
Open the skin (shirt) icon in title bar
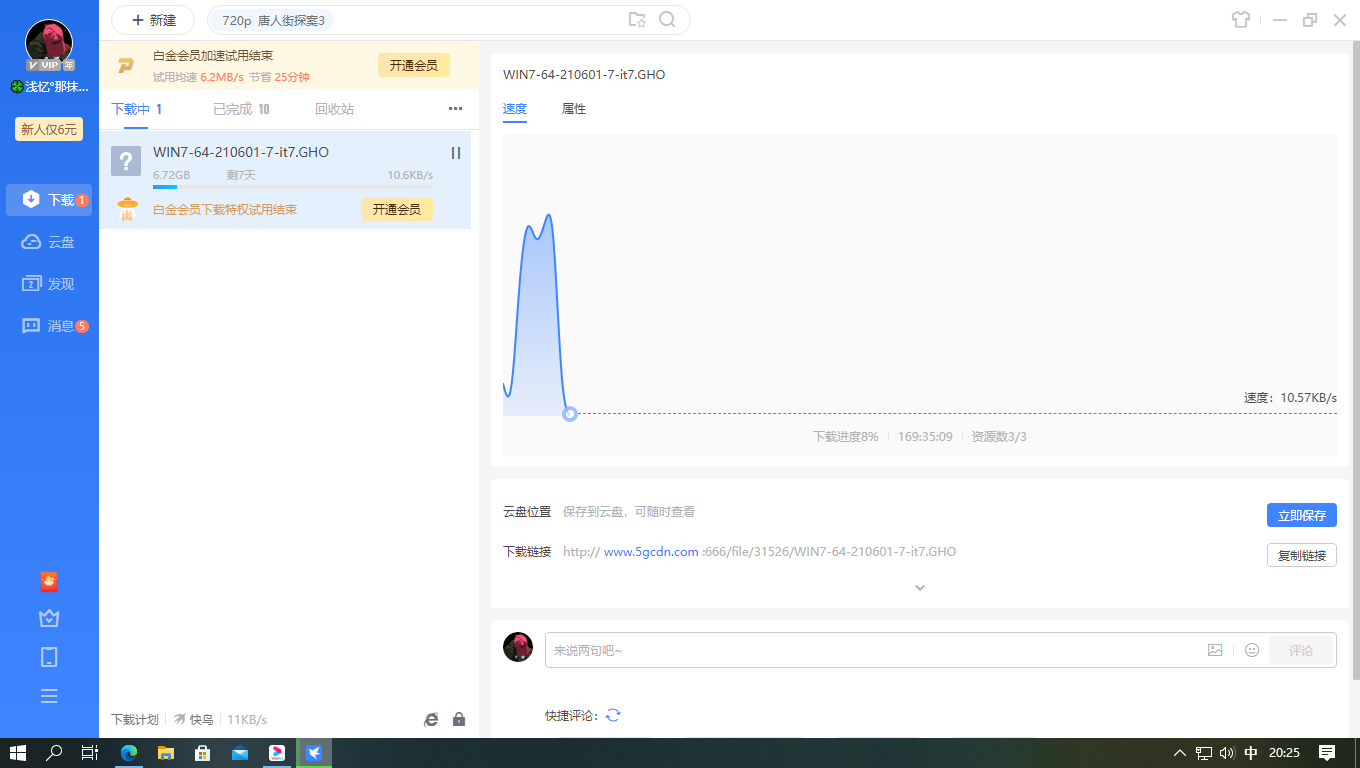pyautogui.click(x=1241, y=20)
